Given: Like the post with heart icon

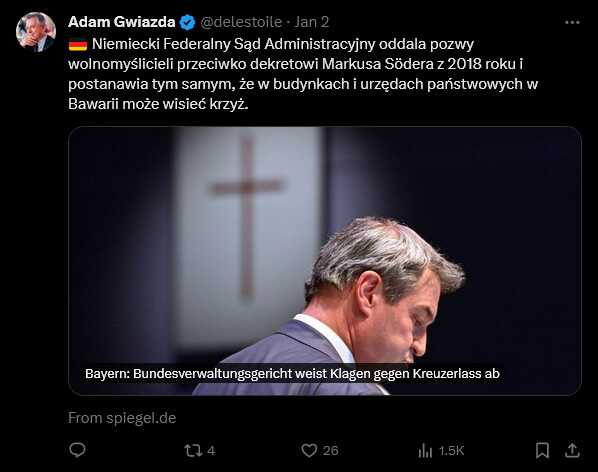Looking at the screenshot, I should [x=309, y=451].
